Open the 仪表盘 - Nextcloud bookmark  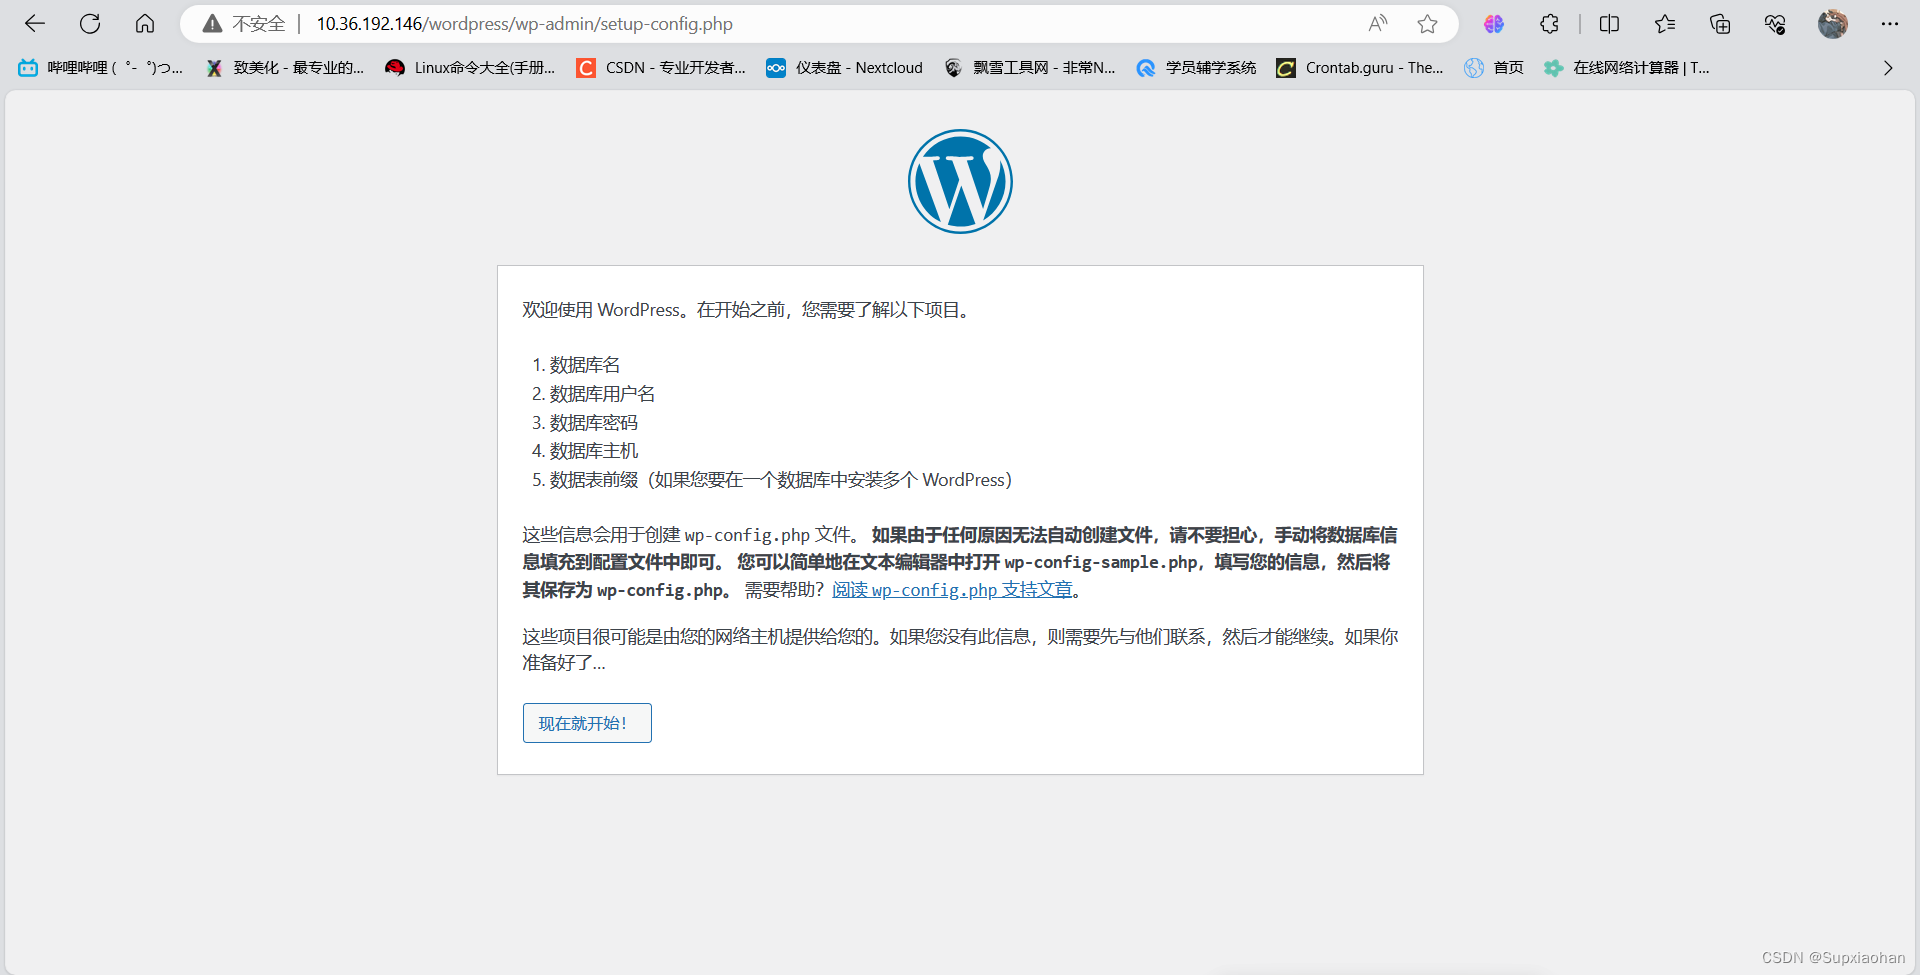[x=844, y=68]
